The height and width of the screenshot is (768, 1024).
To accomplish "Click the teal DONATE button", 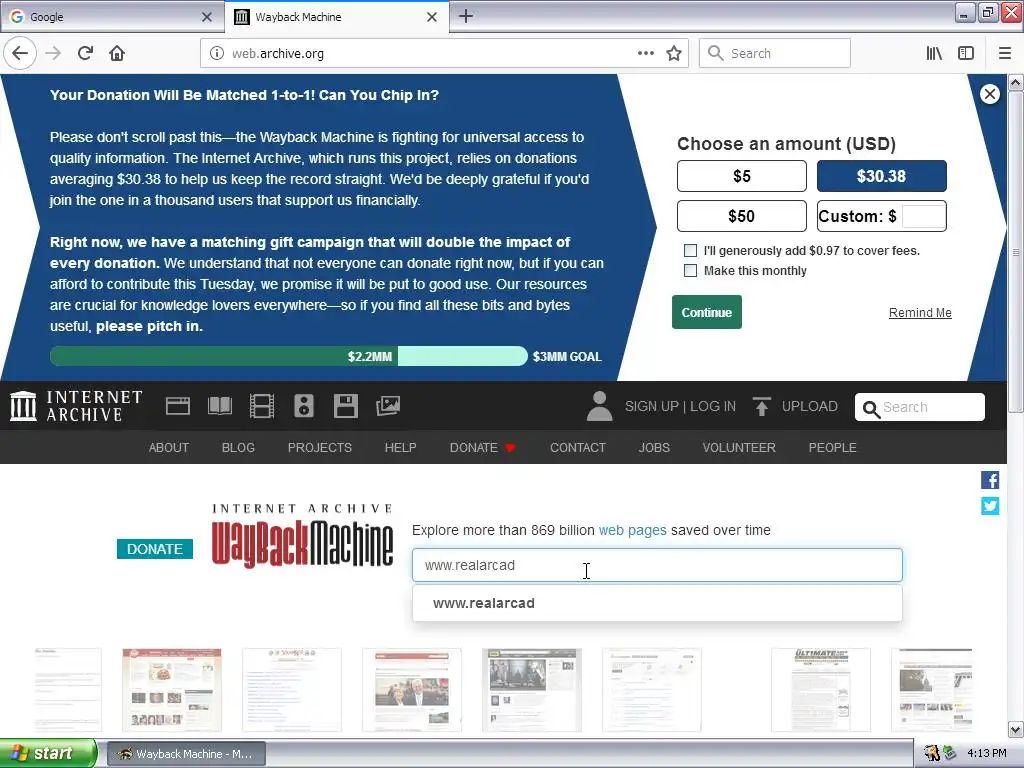I will [155, 549].
